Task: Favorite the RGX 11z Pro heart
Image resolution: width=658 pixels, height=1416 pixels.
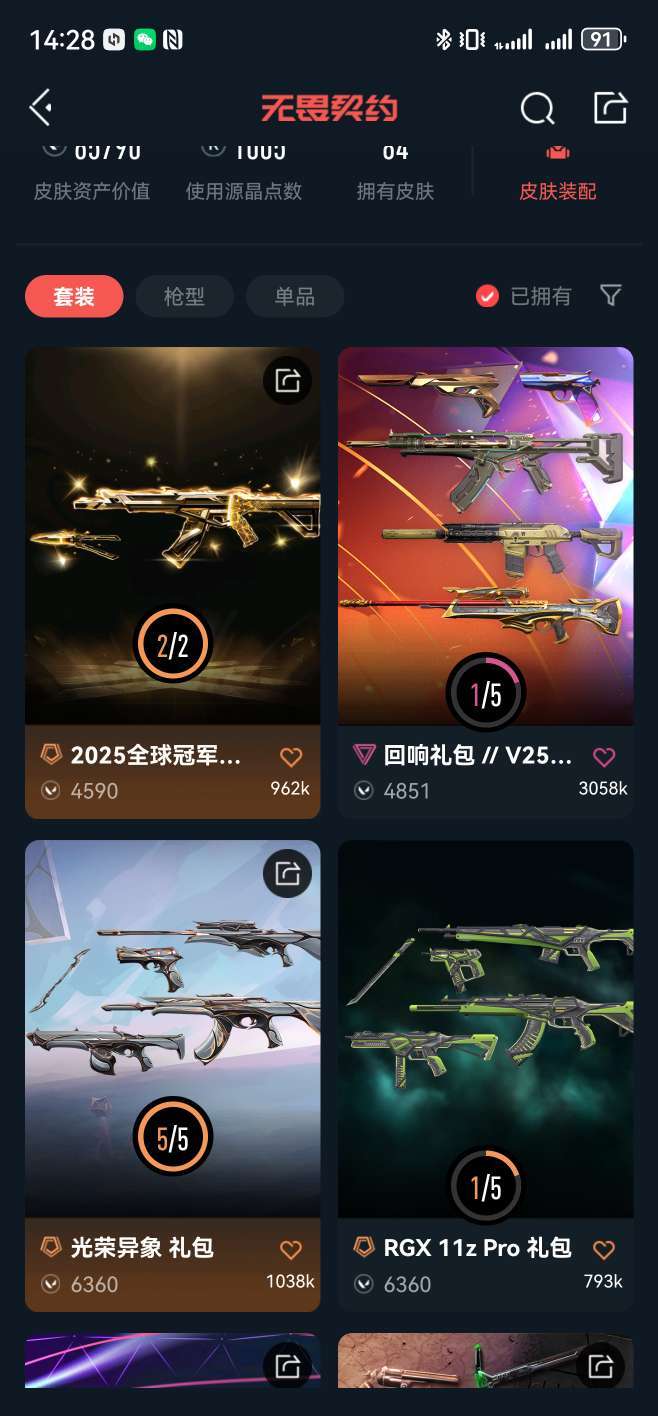Action: 604,1250
